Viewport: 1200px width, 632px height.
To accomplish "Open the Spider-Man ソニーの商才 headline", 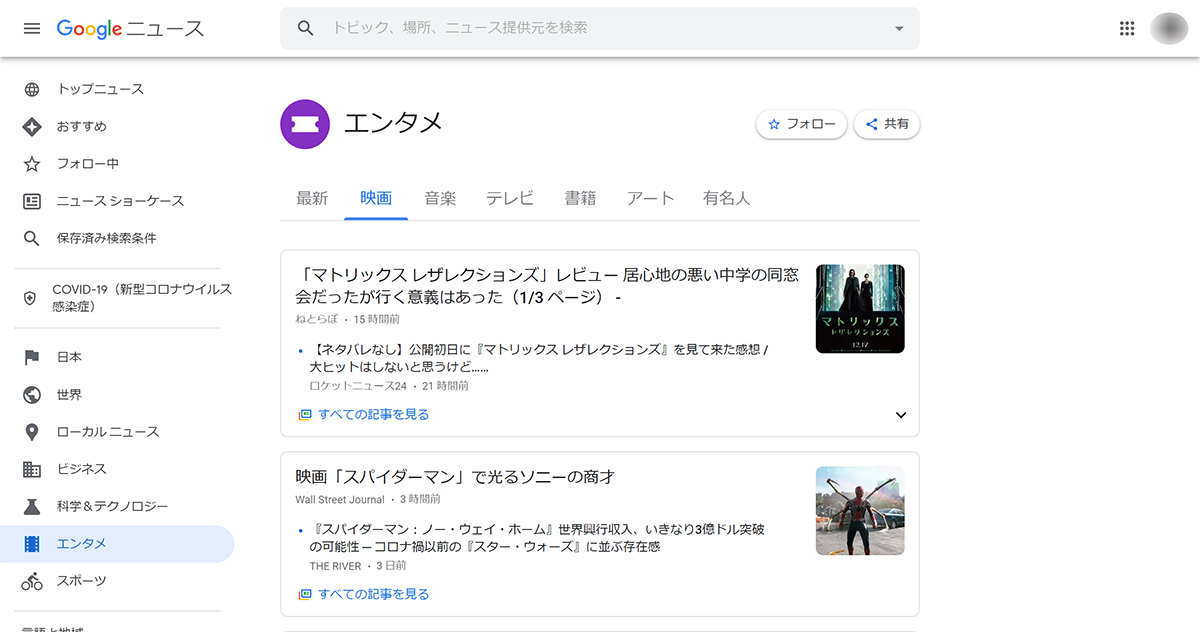I will [455, 477].
